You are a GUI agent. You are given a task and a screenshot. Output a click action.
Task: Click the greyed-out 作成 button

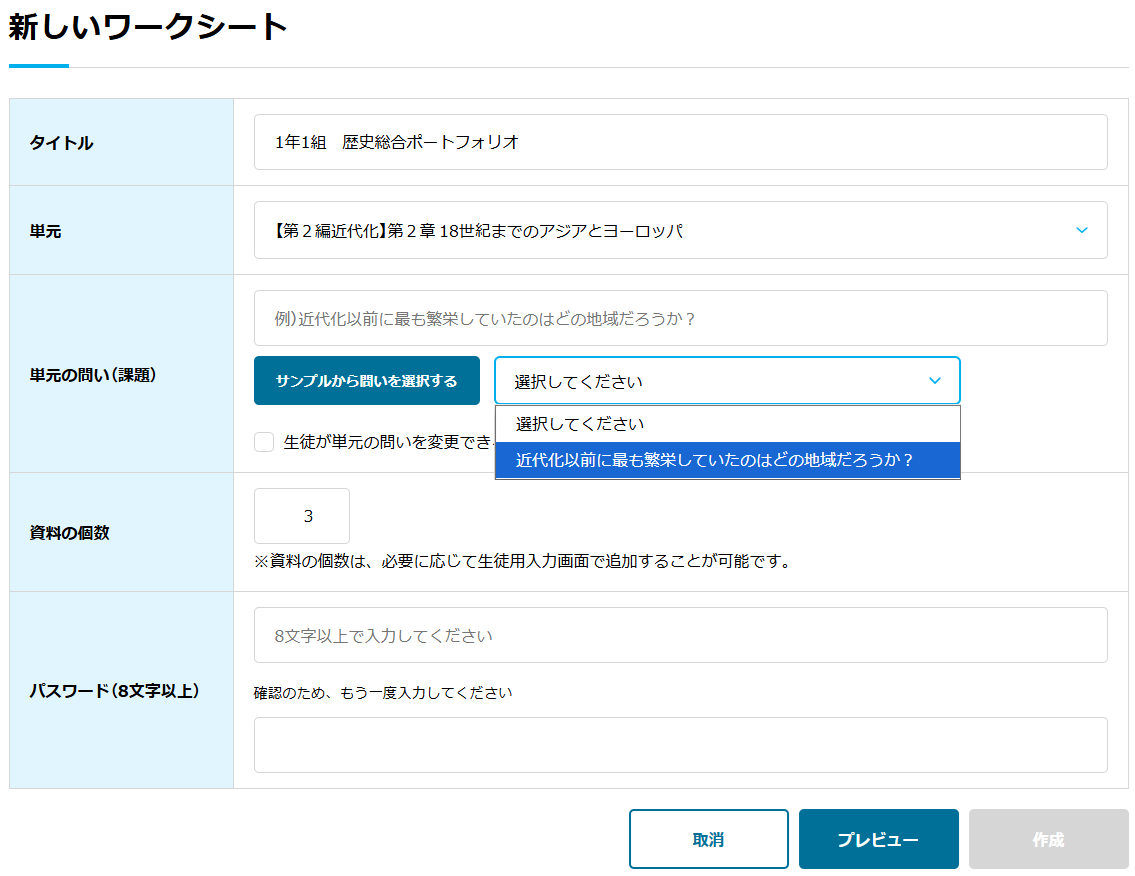[1048, 839]
